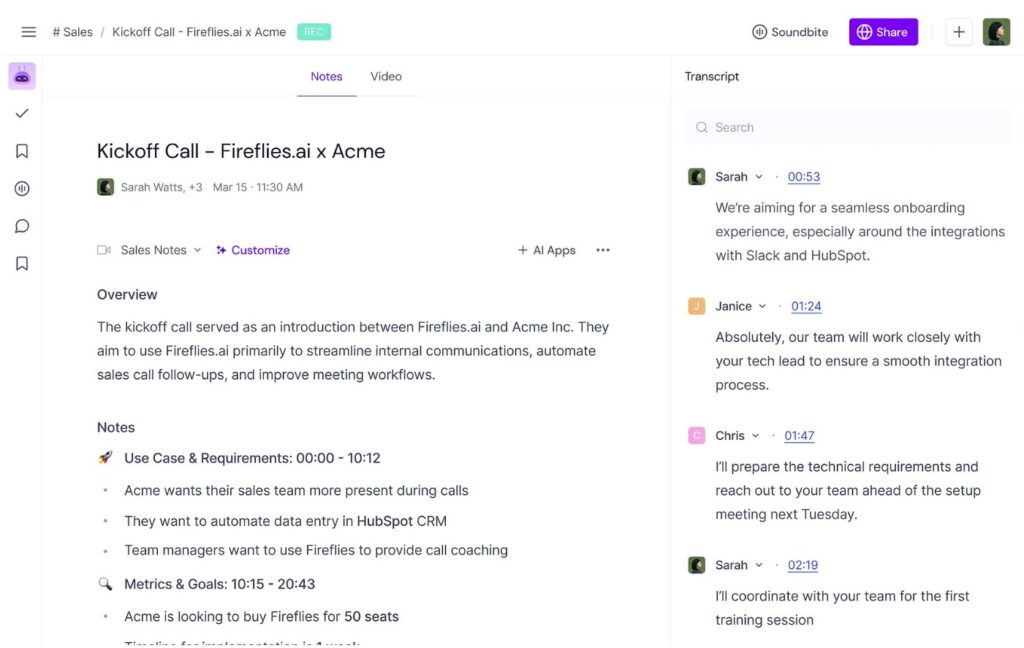The height and width of the screenshot is (648, 1024).
Task: Click the Soundbite button in header
Action: pyautogui.click(x=790, y=32)
